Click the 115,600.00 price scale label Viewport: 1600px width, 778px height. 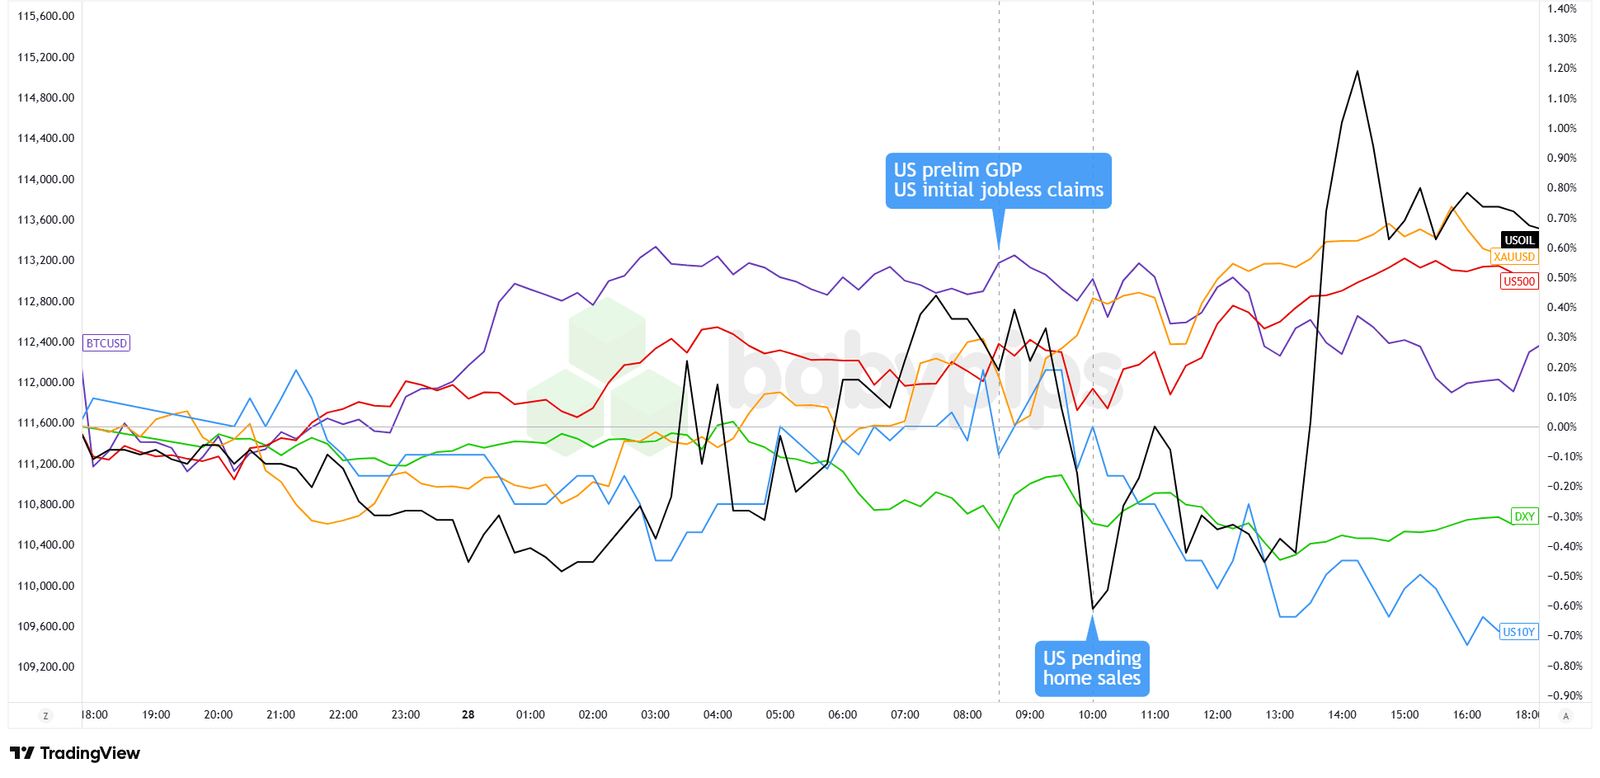46,16
